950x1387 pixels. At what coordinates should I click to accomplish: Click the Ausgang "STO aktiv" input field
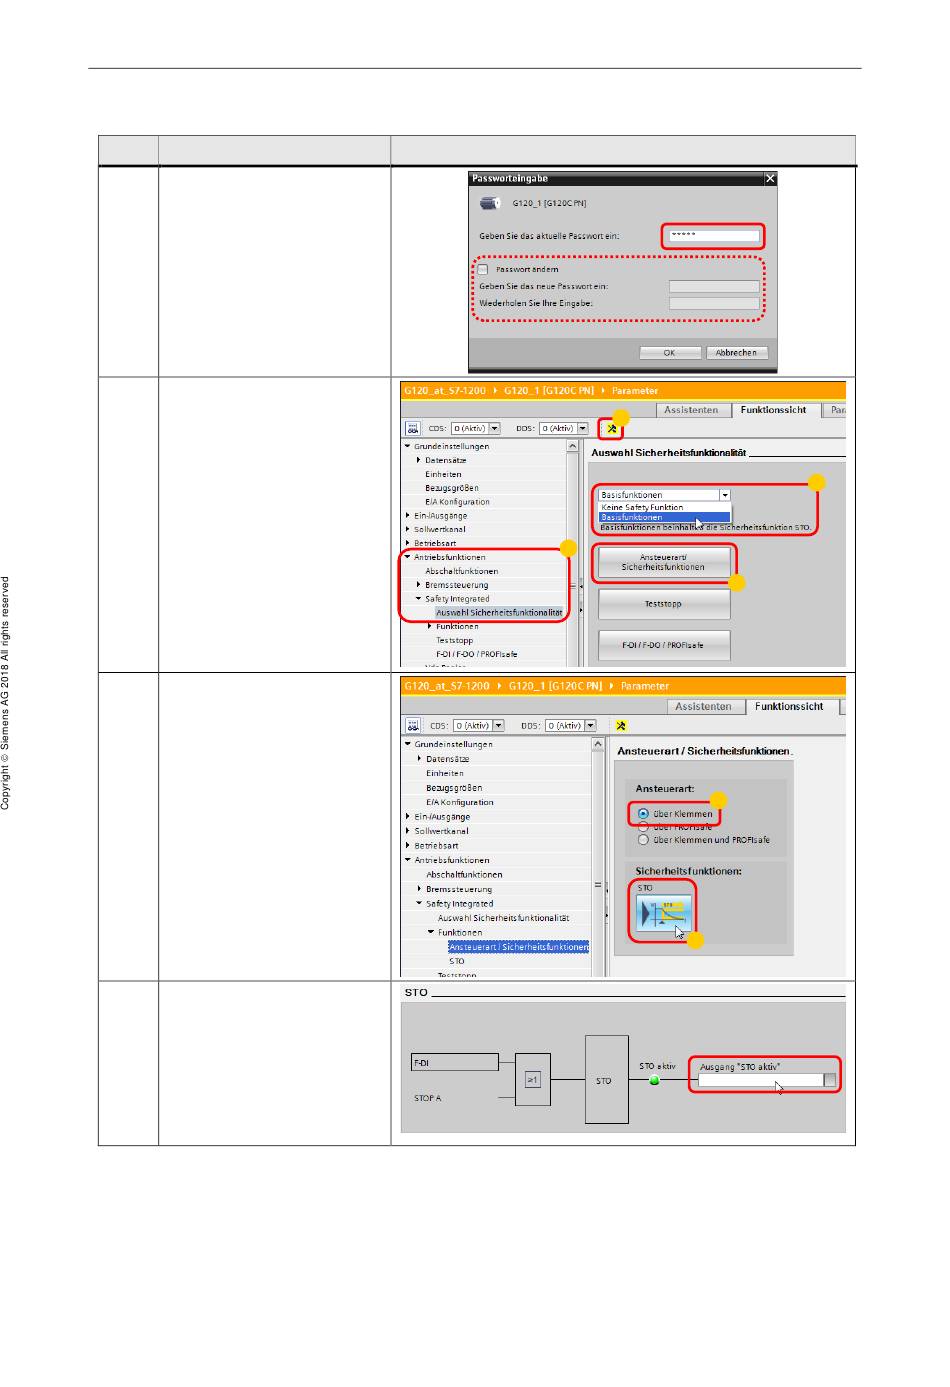click(760, 1080)
